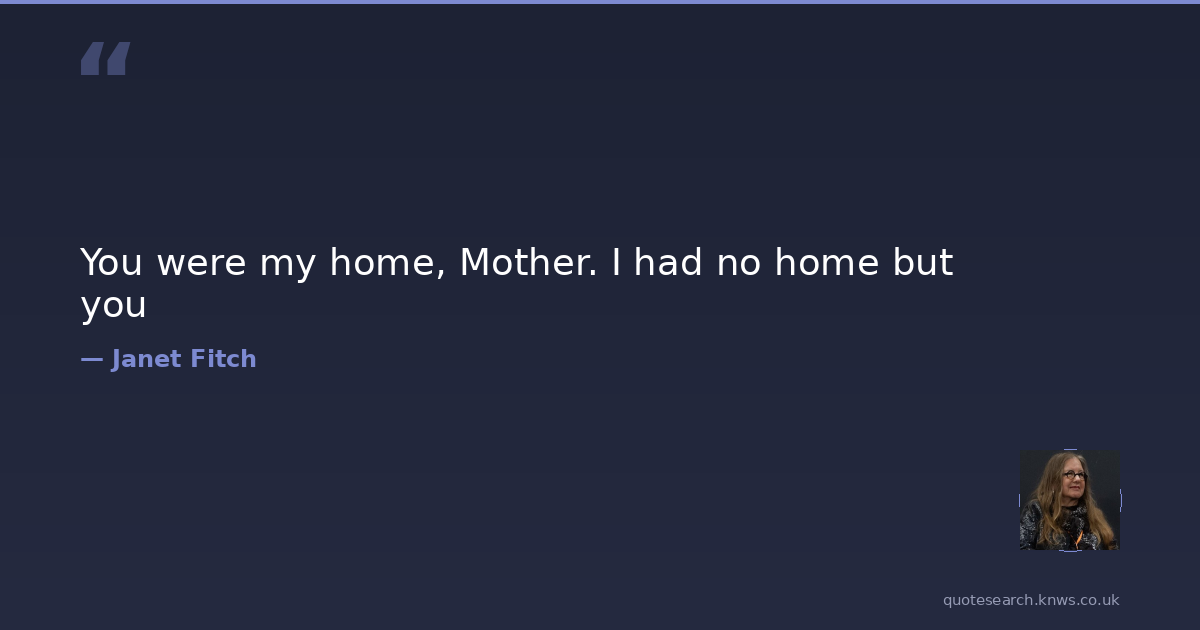Viewport: 1200px width, 630px height.
Task: Visit the quotesearch.knws.co.uk watermark link
Action: click(1031, 600)
